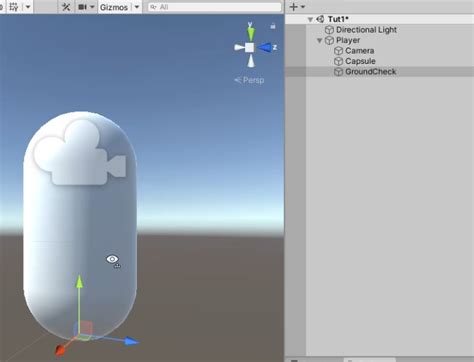Select the camera gizmo icon in scene

[80, 152]
